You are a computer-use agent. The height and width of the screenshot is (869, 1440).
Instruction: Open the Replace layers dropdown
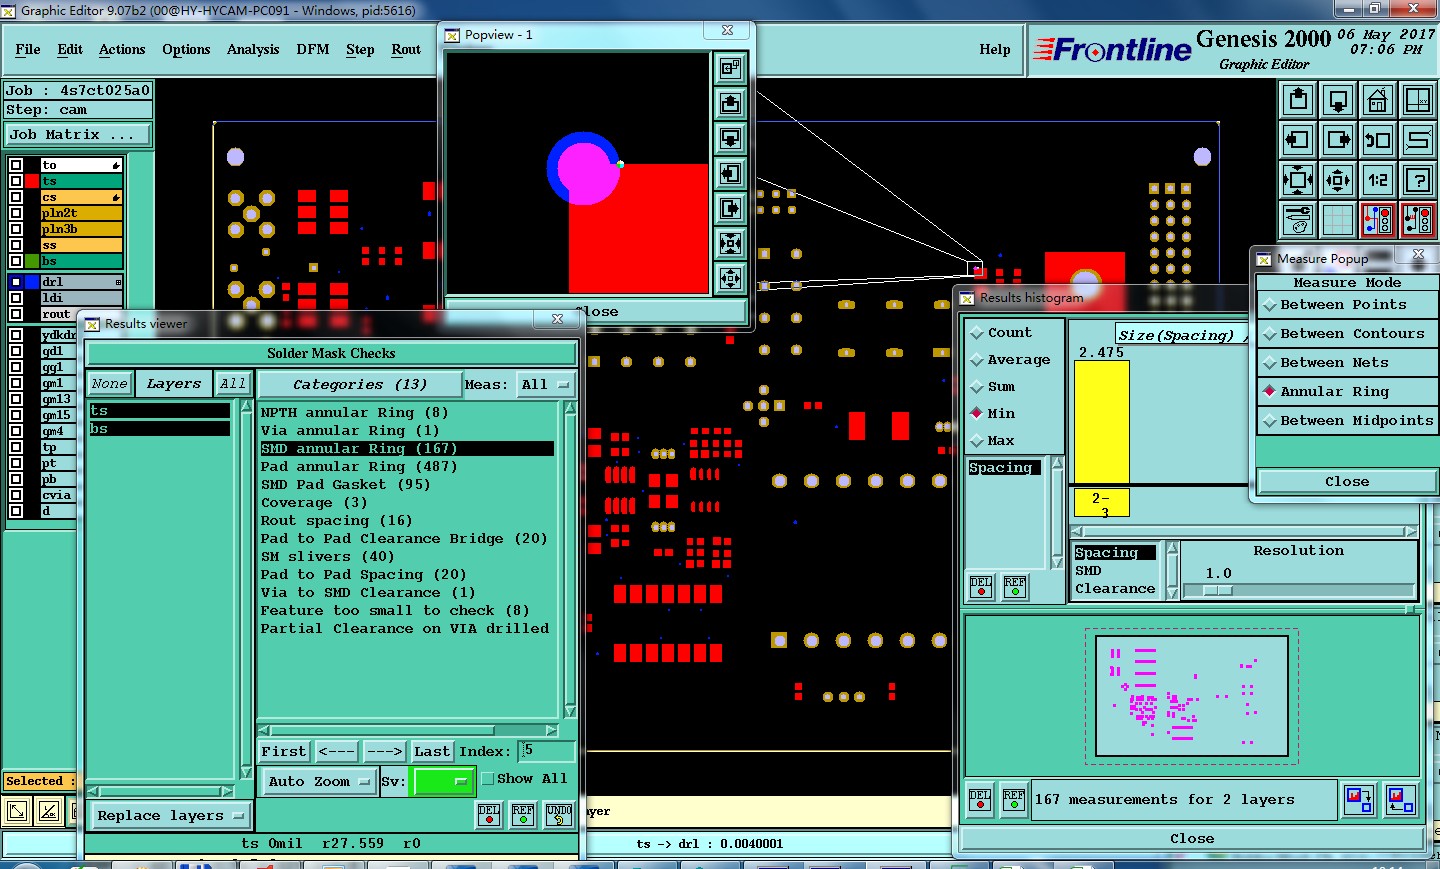coord(170,816)
